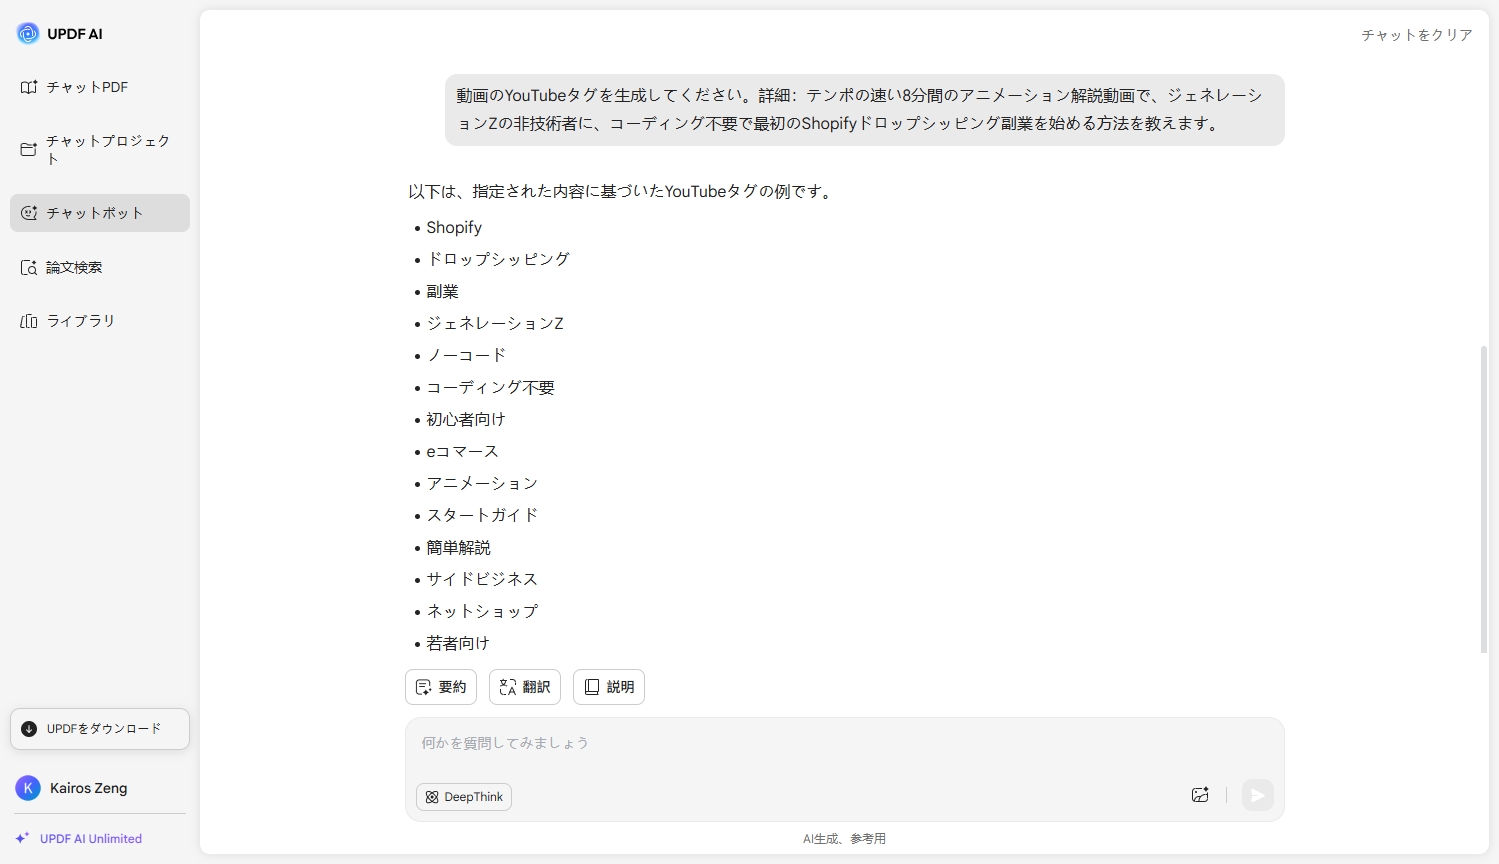Click チャットをクリア to clear chat
This screenshot has height=864, width=1499.
(1417, 35)
